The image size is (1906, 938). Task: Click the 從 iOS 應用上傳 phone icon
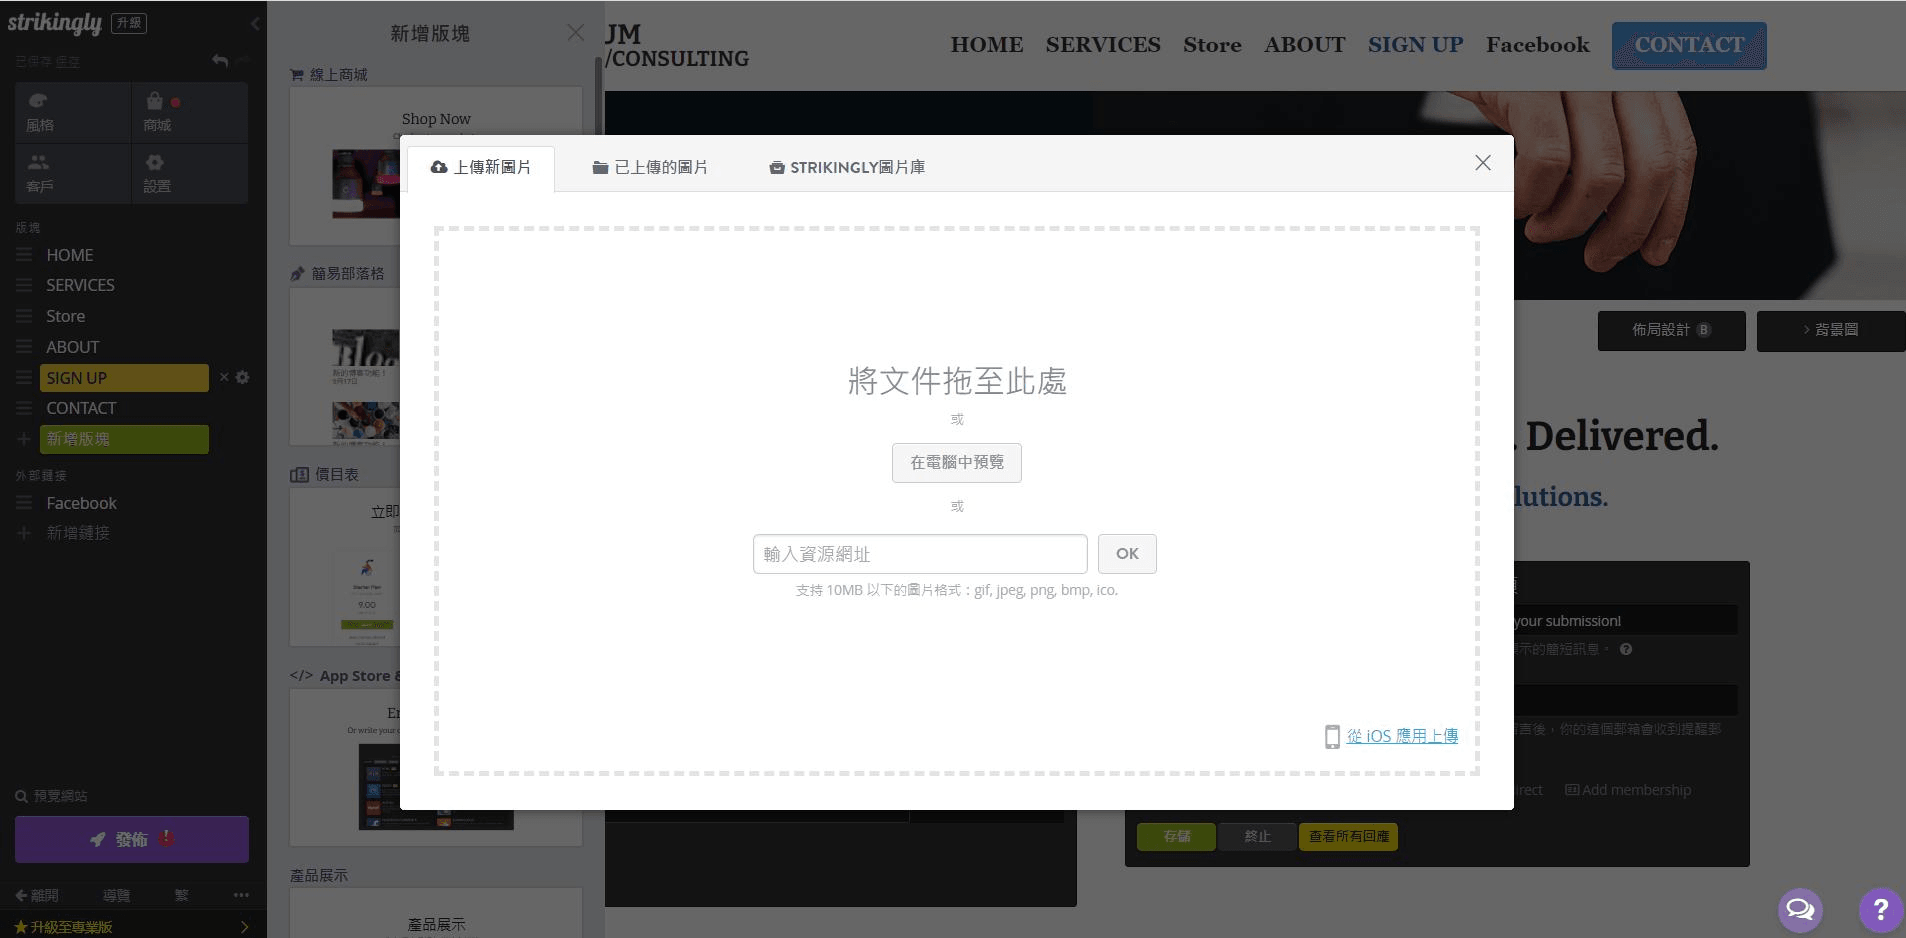(x=1333, y=736)
